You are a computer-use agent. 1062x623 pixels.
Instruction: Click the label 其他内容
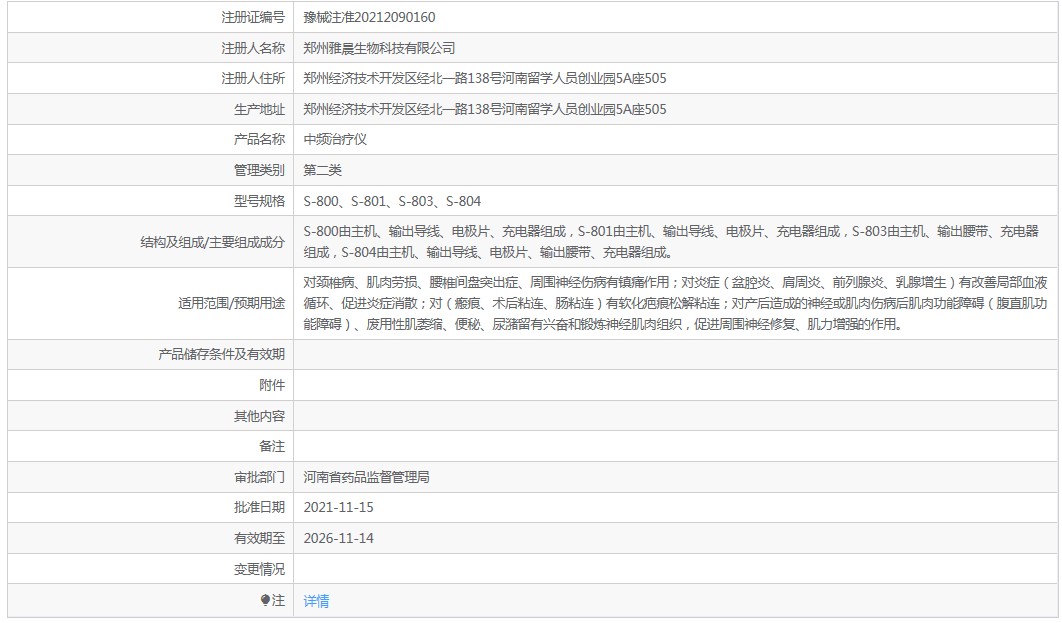point(259,416)
